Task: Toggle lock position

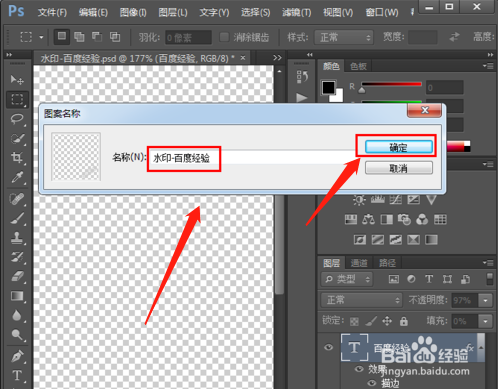Action: [x=387, y=321]
